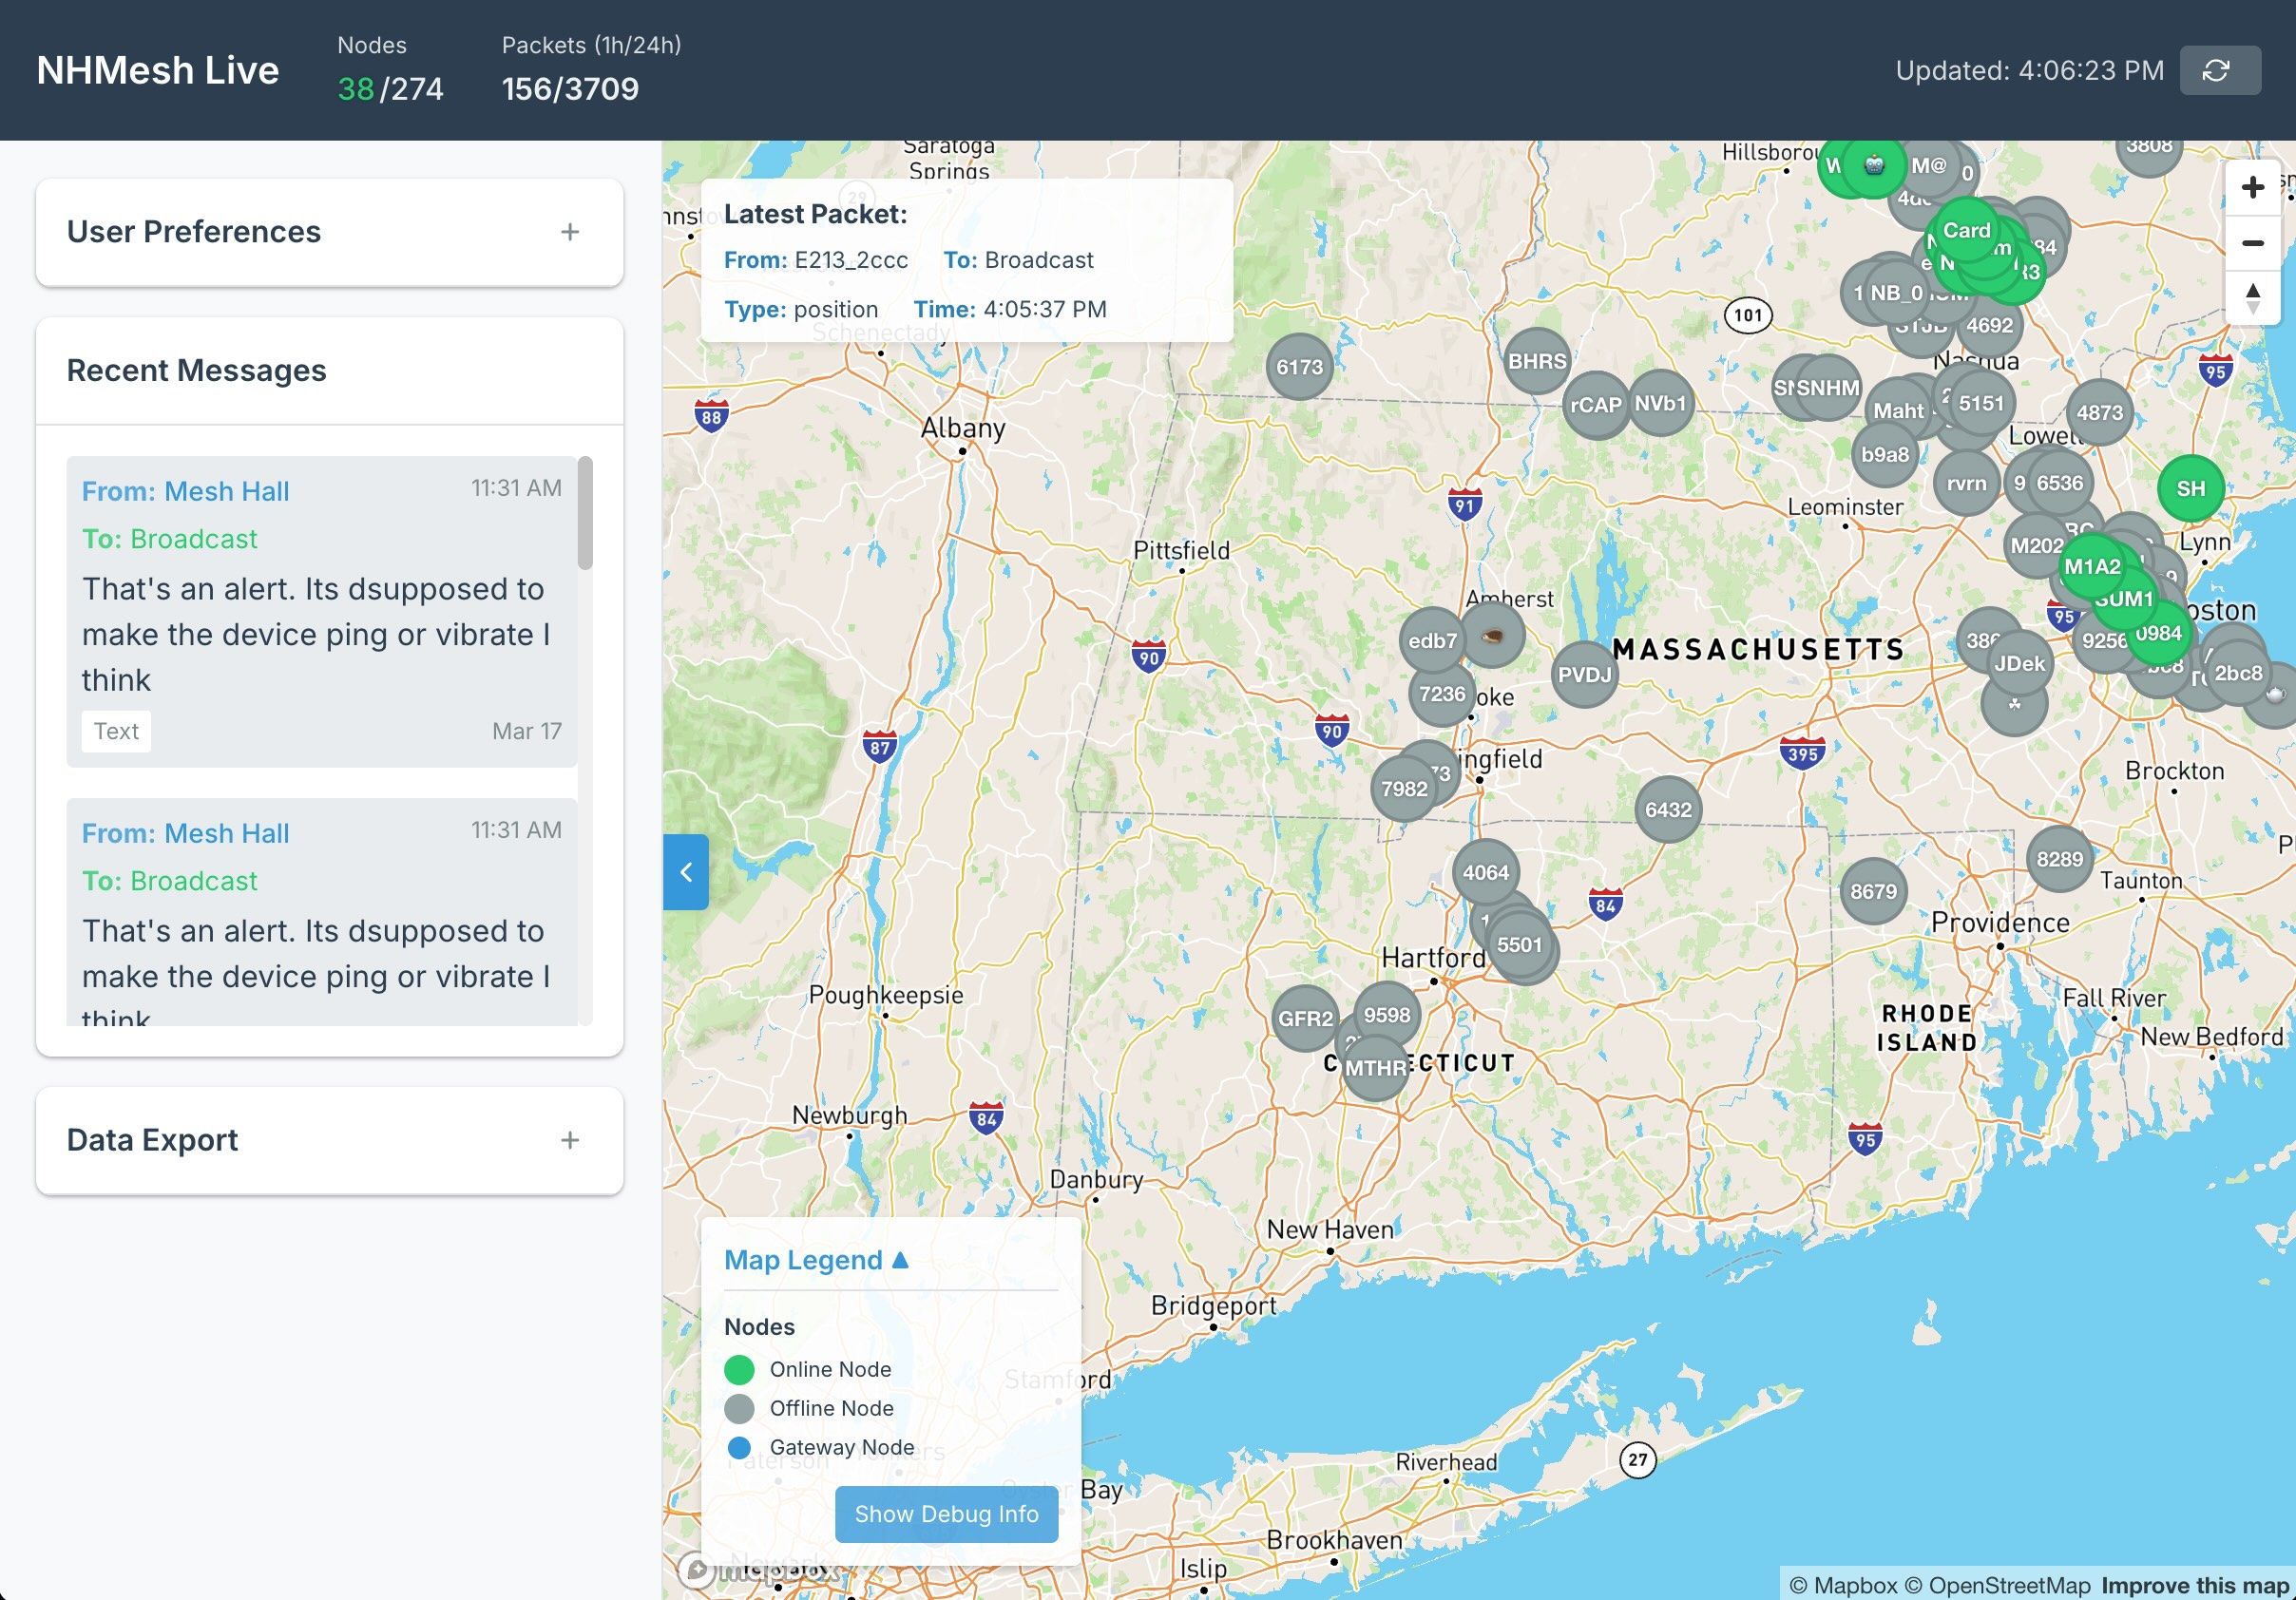
Task: Reset map bearing with compass icon
Action: click(2252, 298)
